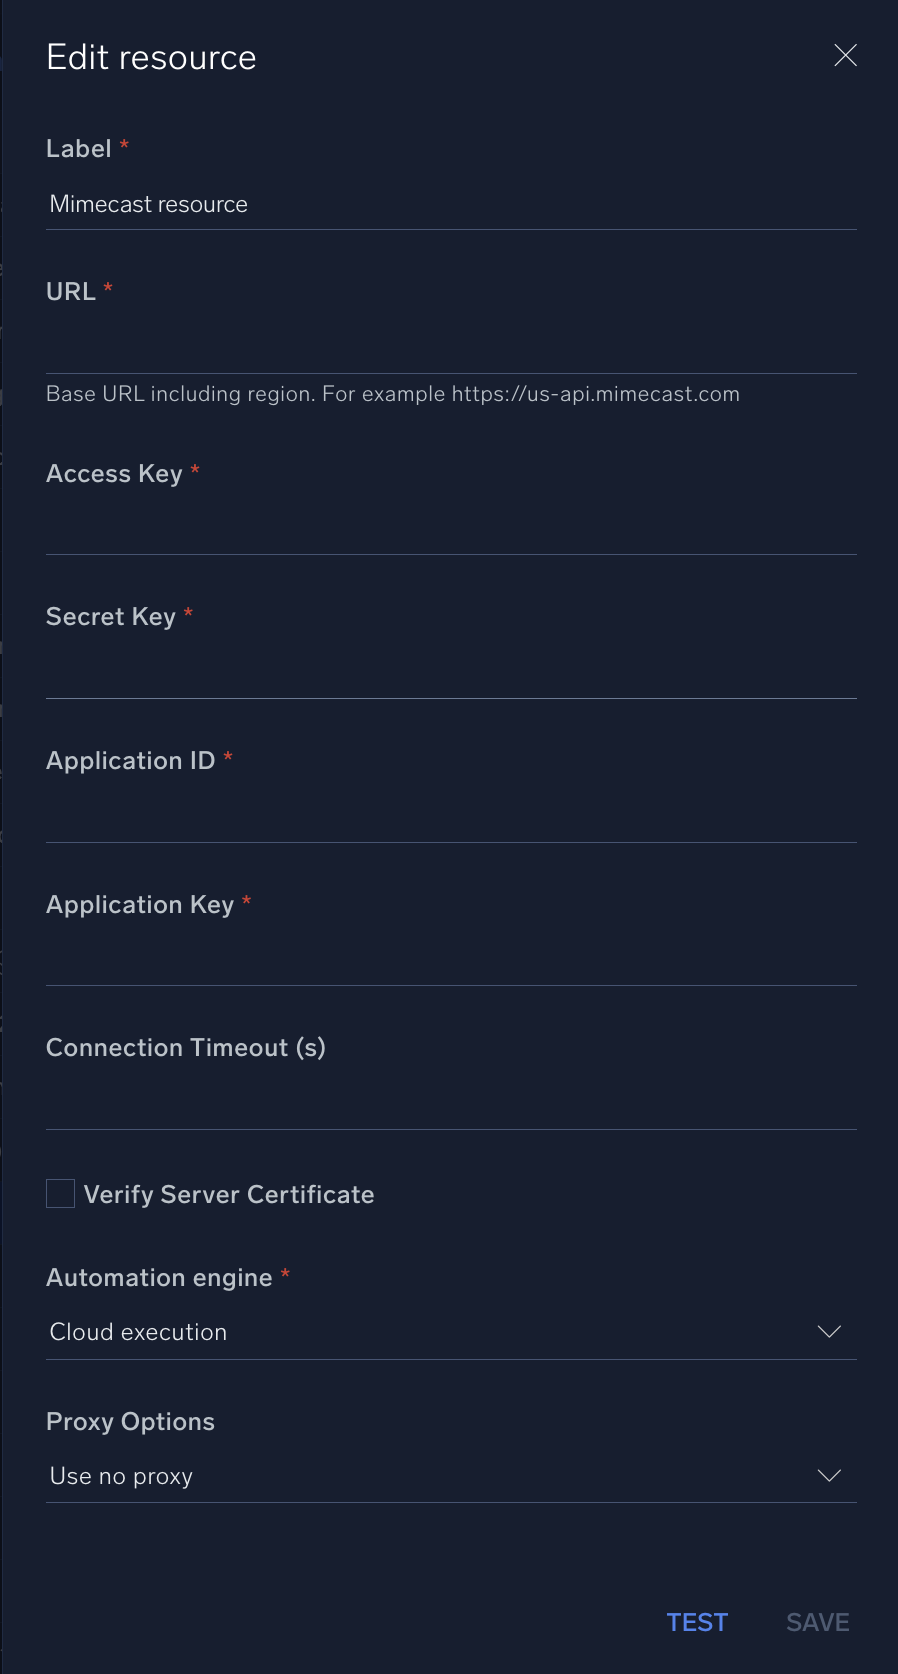The height and width of the screenshot is (1674, 898).
Task: Select the Use no proxy value
Action: (120, 1475)
